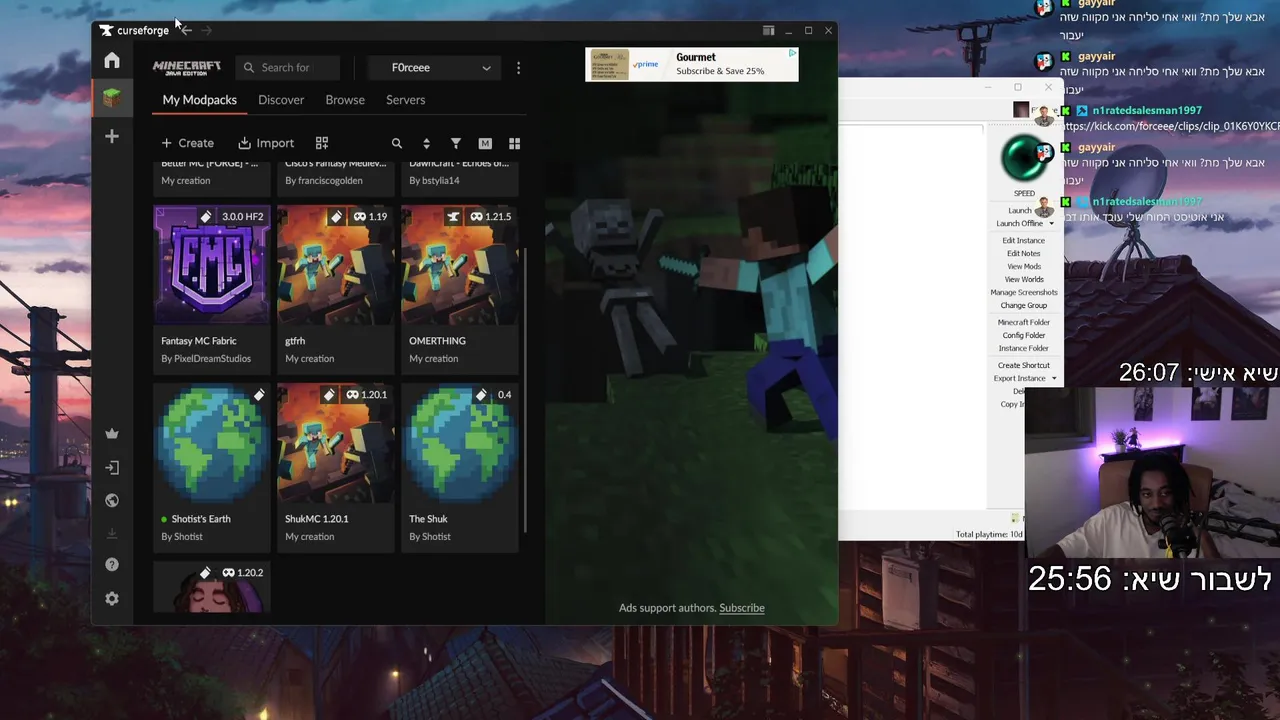Open the Browse tab
This screenshot has width=1280, height=720.
tap(345, 100)
